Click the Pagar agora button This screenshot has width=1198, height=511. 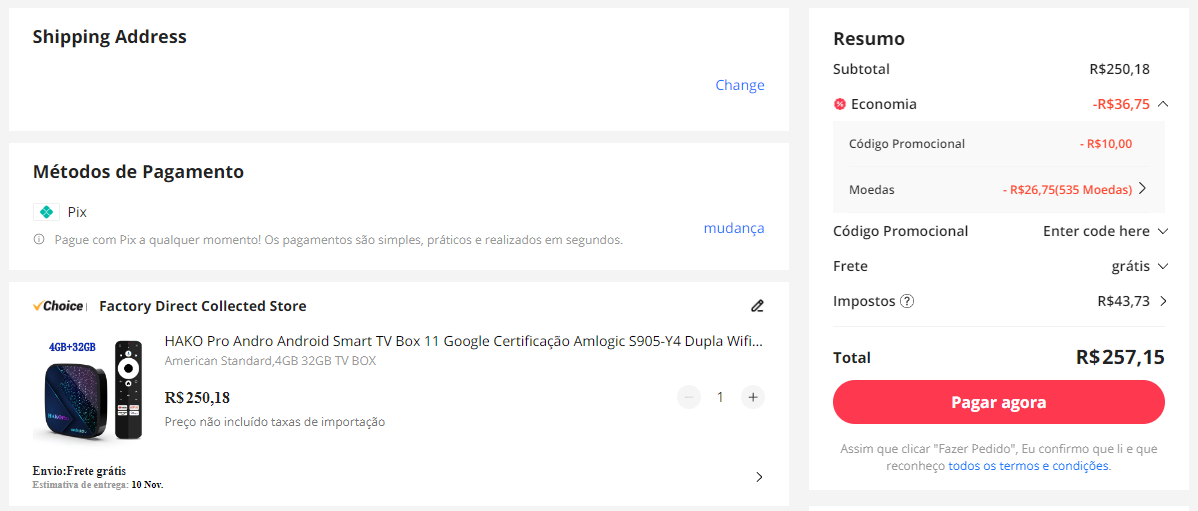pos(999,402)
